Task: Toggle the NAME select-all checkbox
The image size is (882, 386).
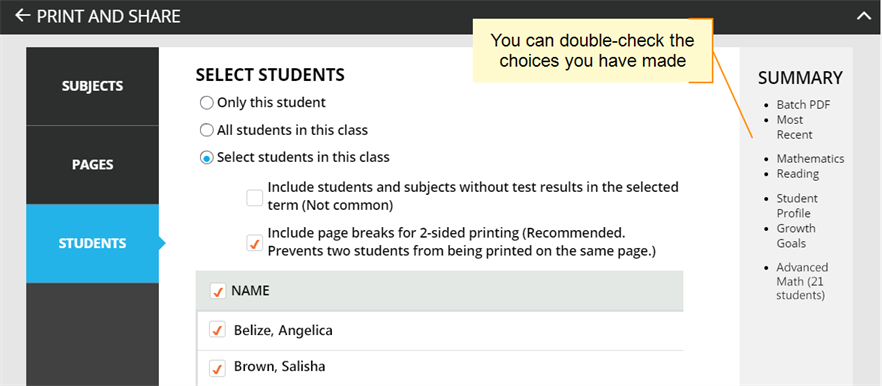Action: (x=217, y=291)
